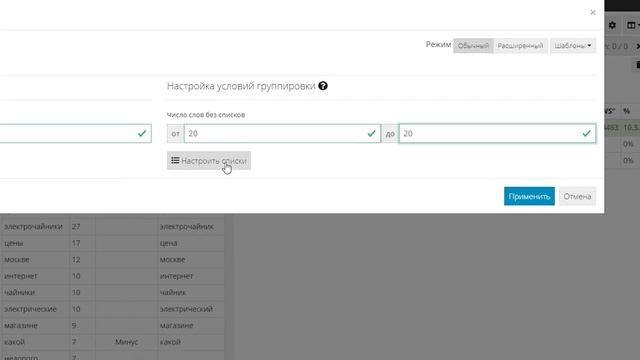Click the count '27' cell
The image size is (640, 360).
83,227
